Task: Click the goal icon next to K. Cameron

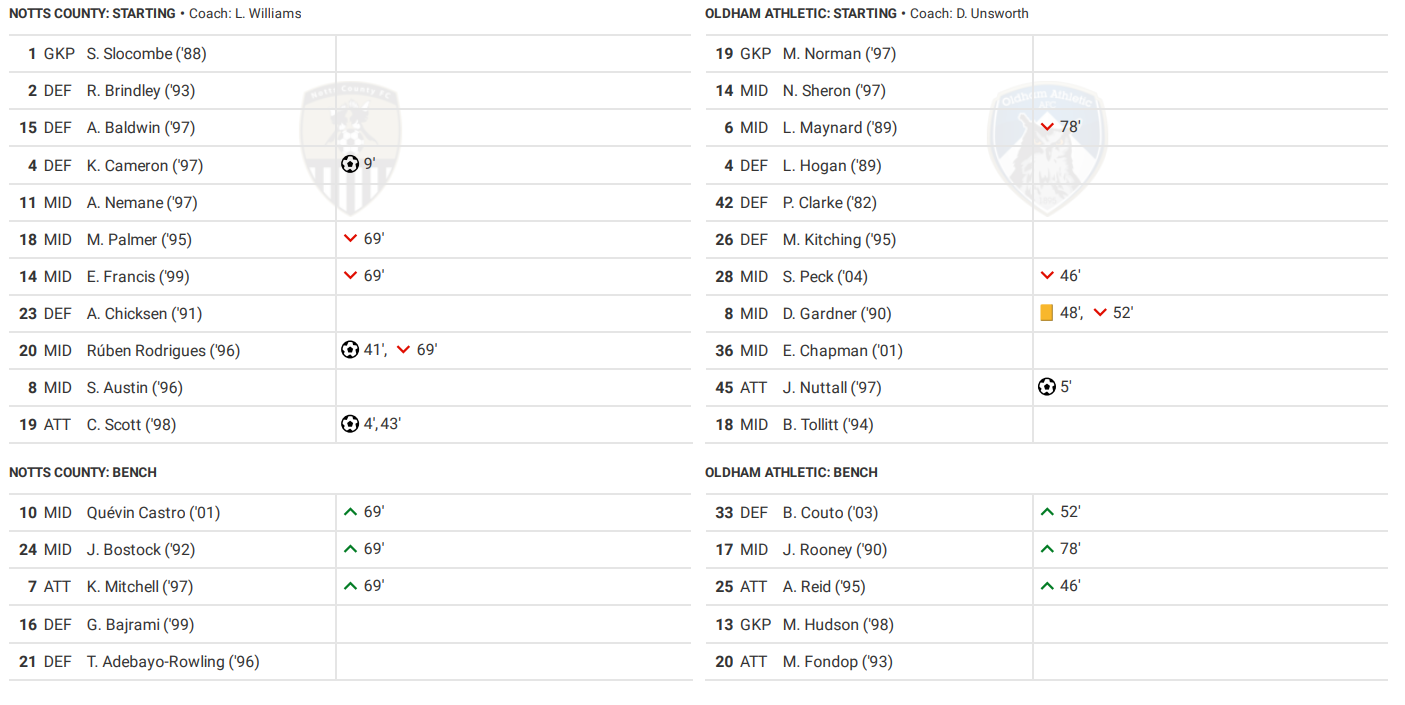Action: (350, 164)
